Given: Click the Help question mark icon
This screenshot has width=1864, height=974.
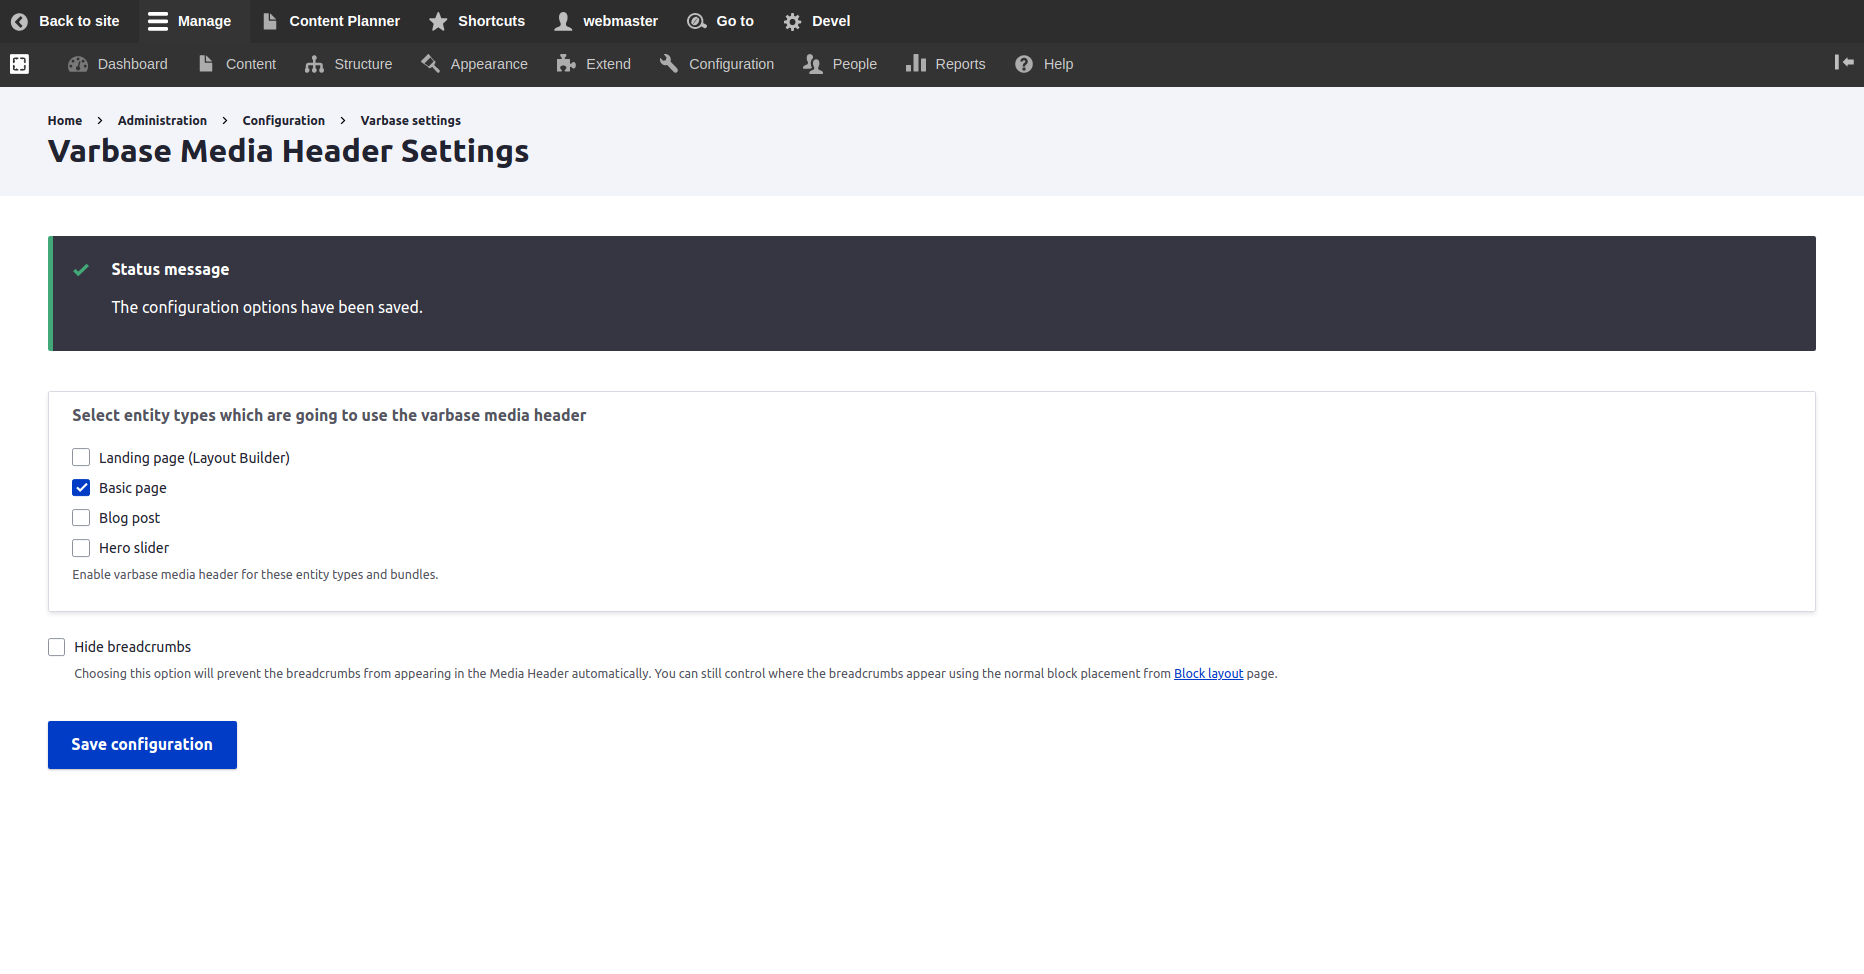Looking at the screenshot, I should pos(1024,64).
